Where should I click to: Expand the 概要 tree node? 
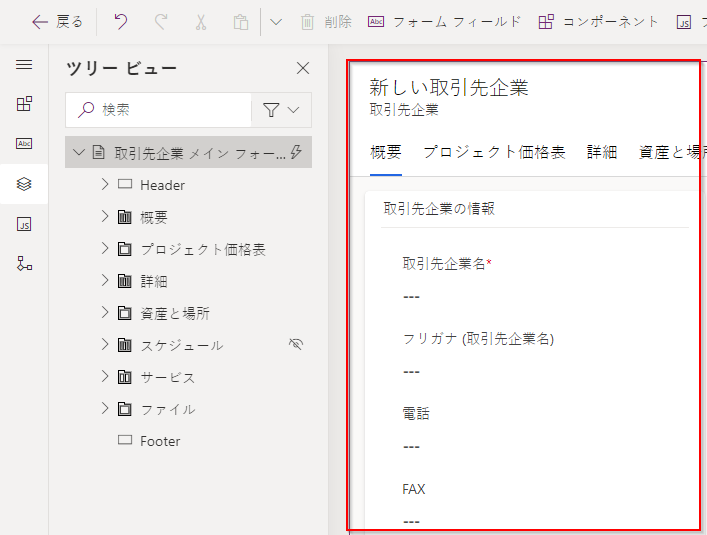(105, 217)
